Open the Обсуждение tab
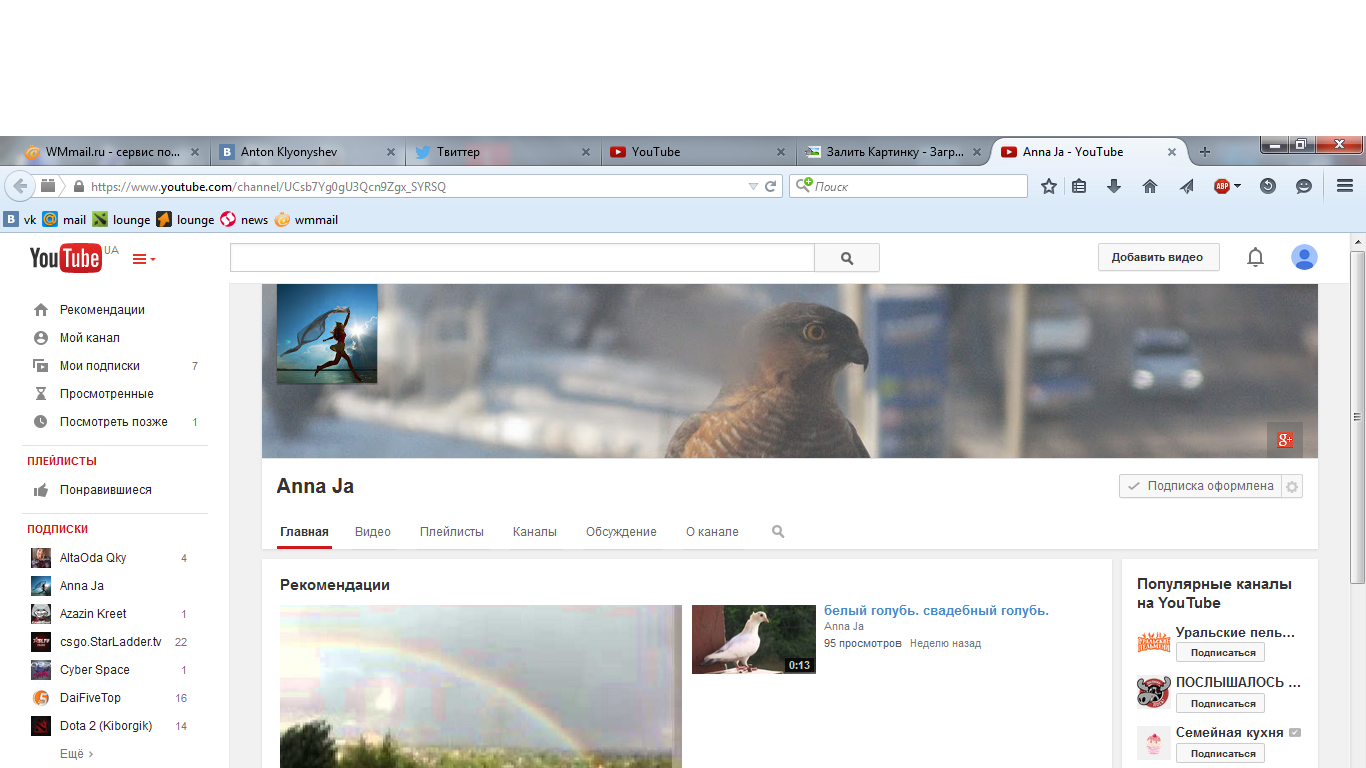The image size is (1366, 768). pyautogui.click(x=621, y=532)
